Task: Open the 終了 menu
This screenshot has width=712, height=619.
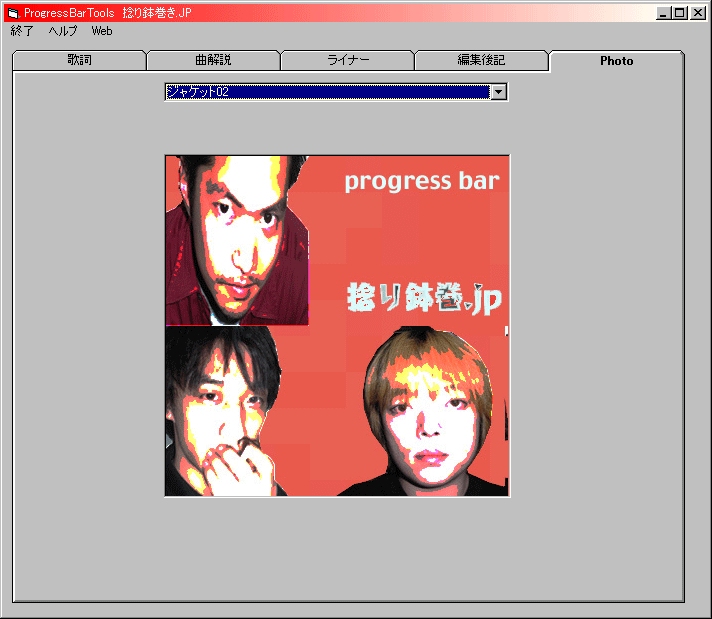Action: (22, 31)
